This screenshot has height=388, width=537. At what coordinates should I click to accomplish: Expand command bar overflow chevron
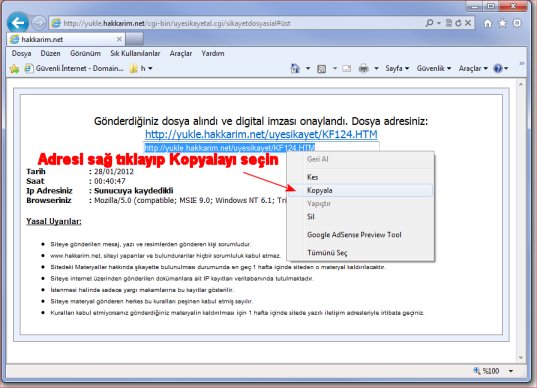pyautogui.click(x=521, y=63)
